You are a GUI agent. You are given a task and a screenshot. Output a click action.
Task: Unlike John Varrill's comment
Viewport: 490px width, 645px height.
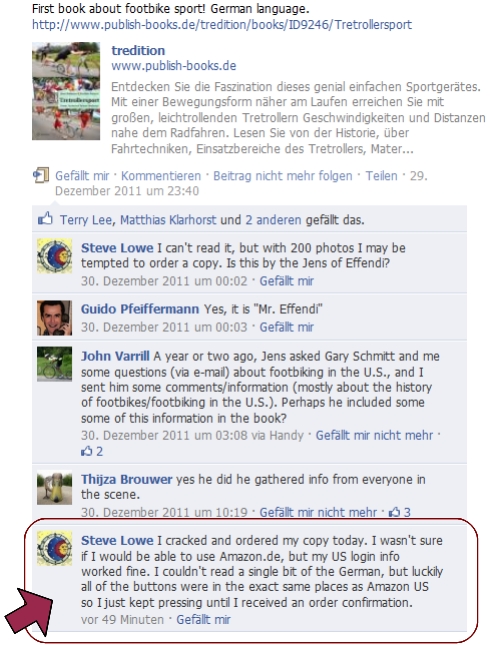click(374, 435)
